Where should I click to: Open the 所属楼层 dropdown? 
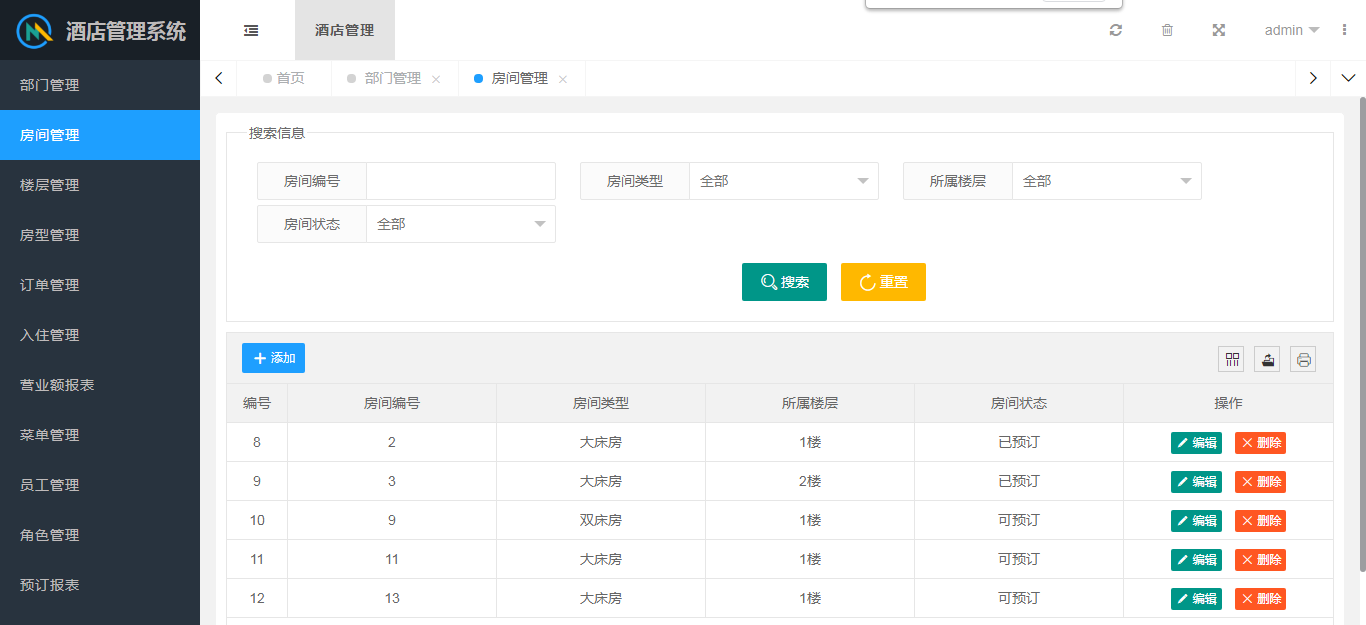coord(1106,181)
